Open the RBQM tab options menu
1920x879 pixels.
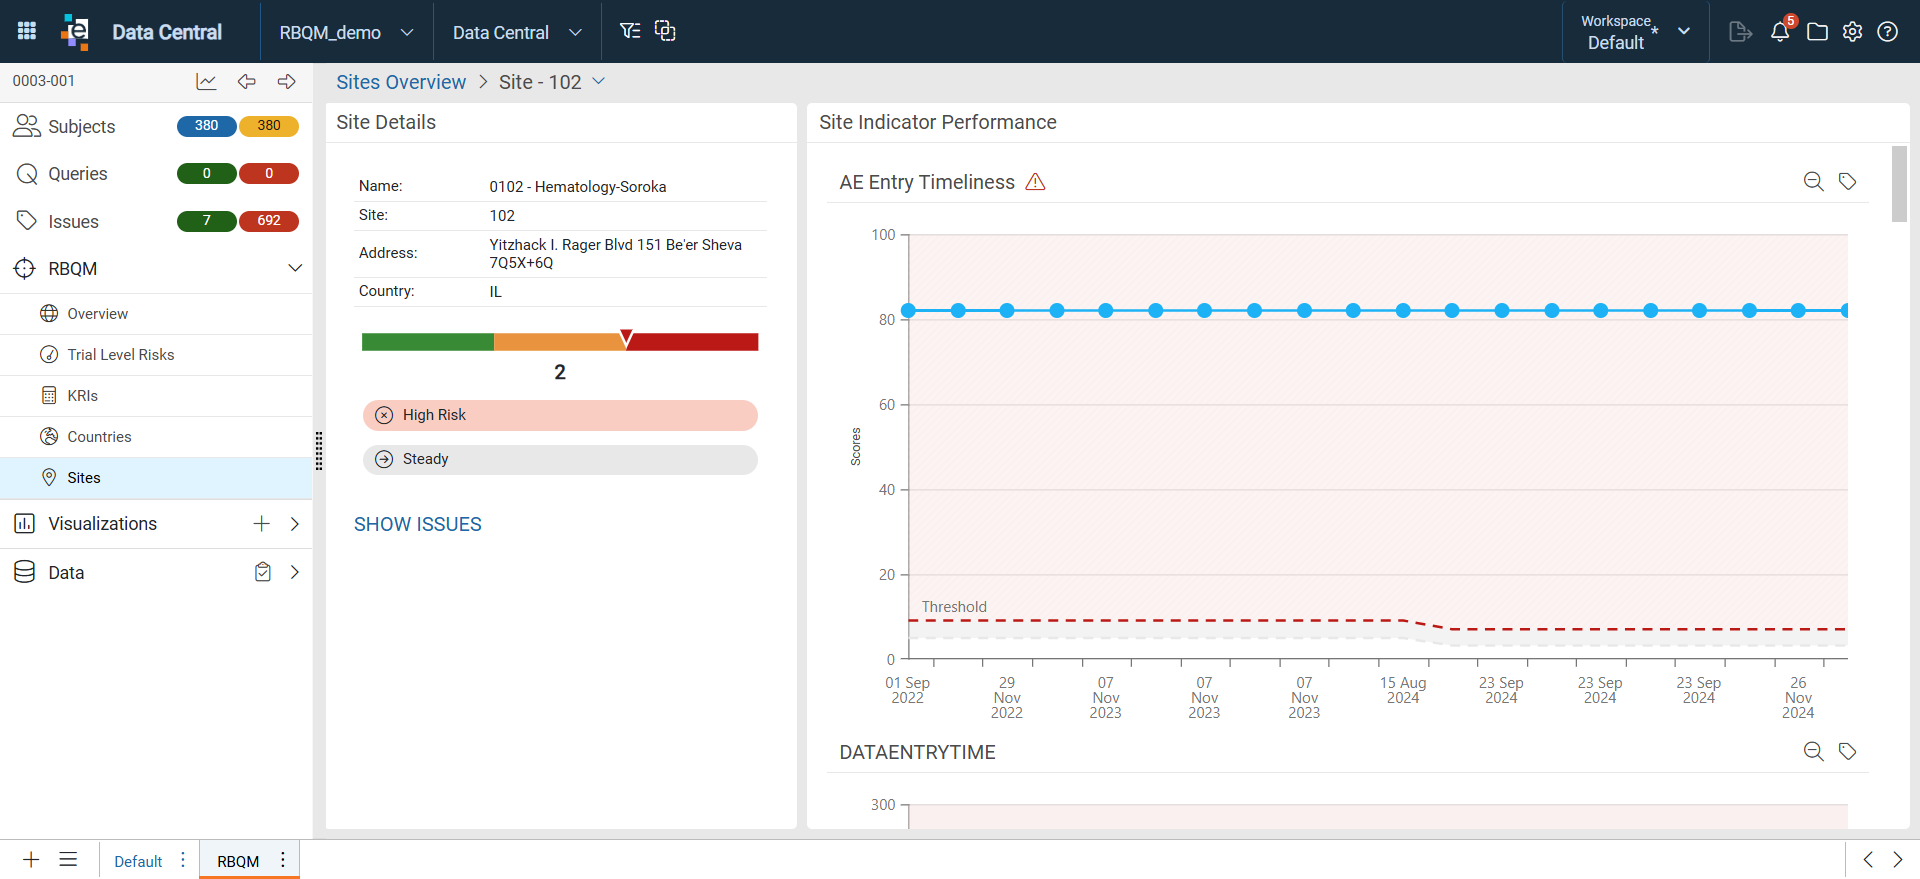tap(283, 860)
